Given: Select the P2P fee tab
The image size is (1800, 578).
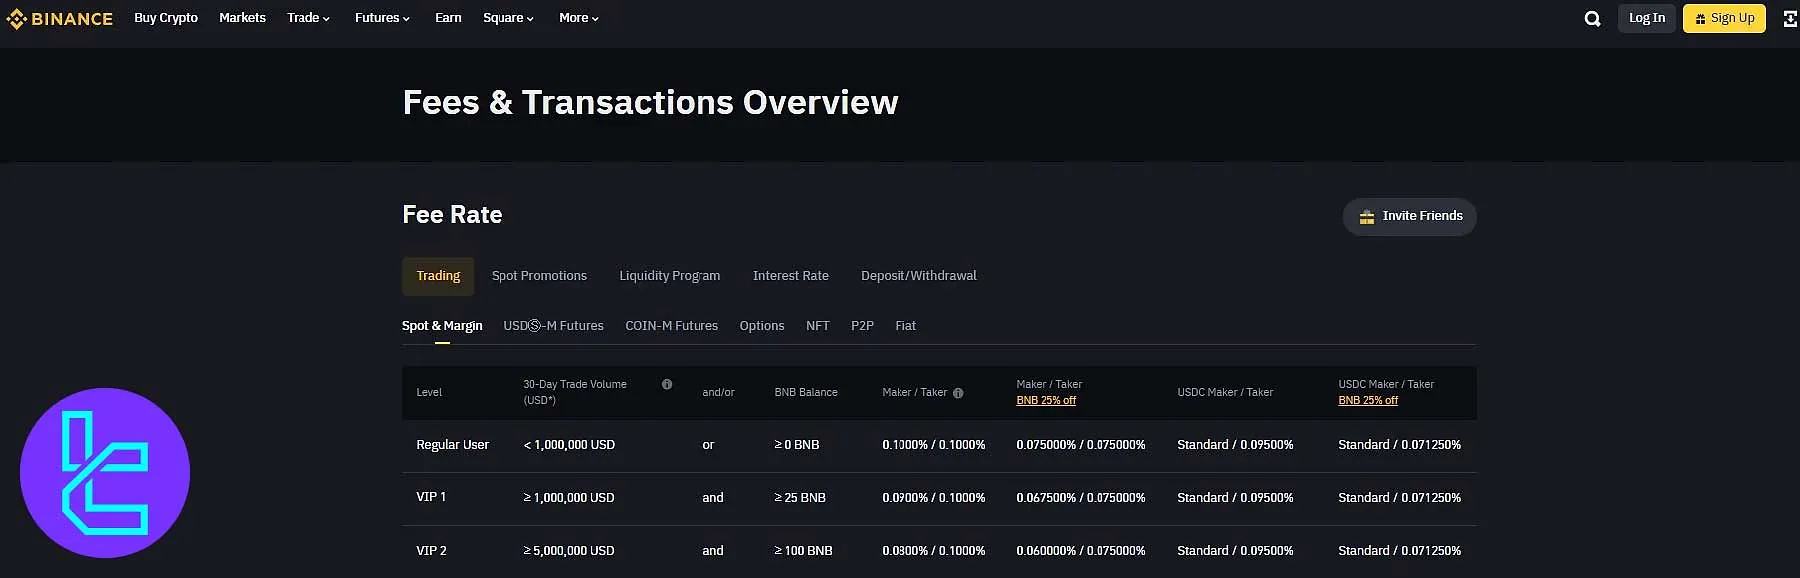Looking at the screenshot, I should (x=862, y=326).
